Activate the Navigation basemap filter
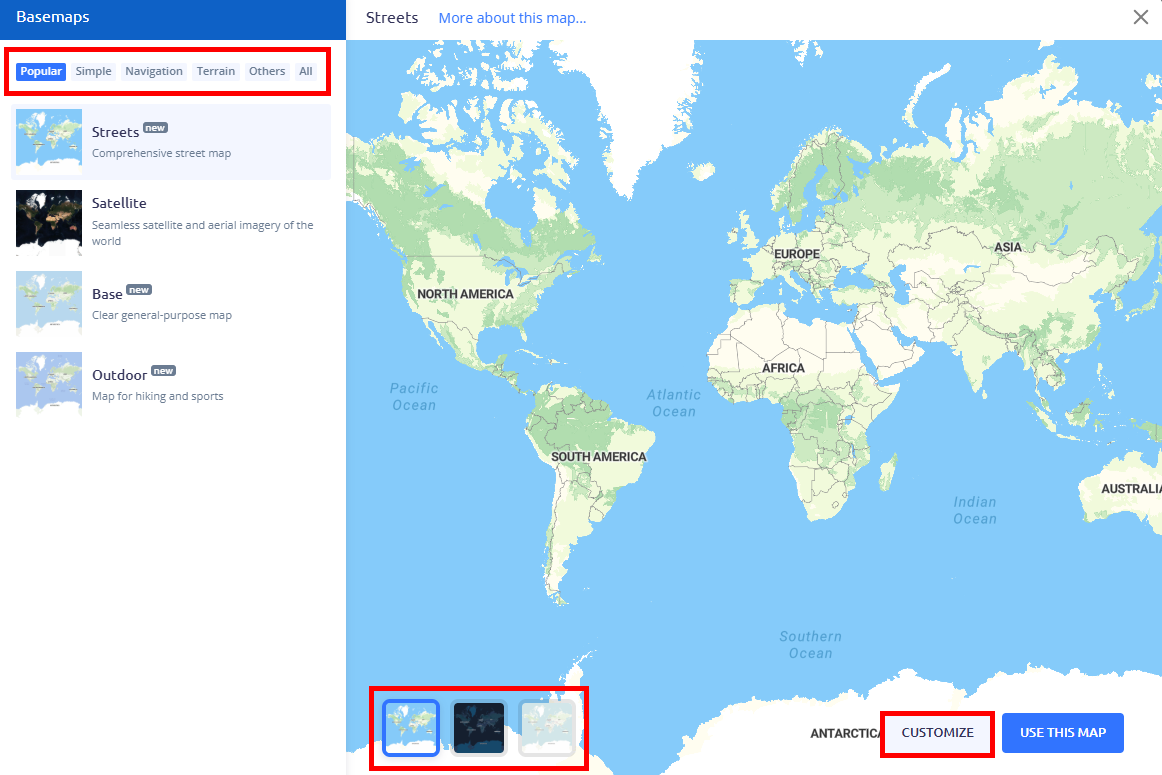The width and height of the screenshot is (1162, 775). pyautogui.click(x=154, y=71)
